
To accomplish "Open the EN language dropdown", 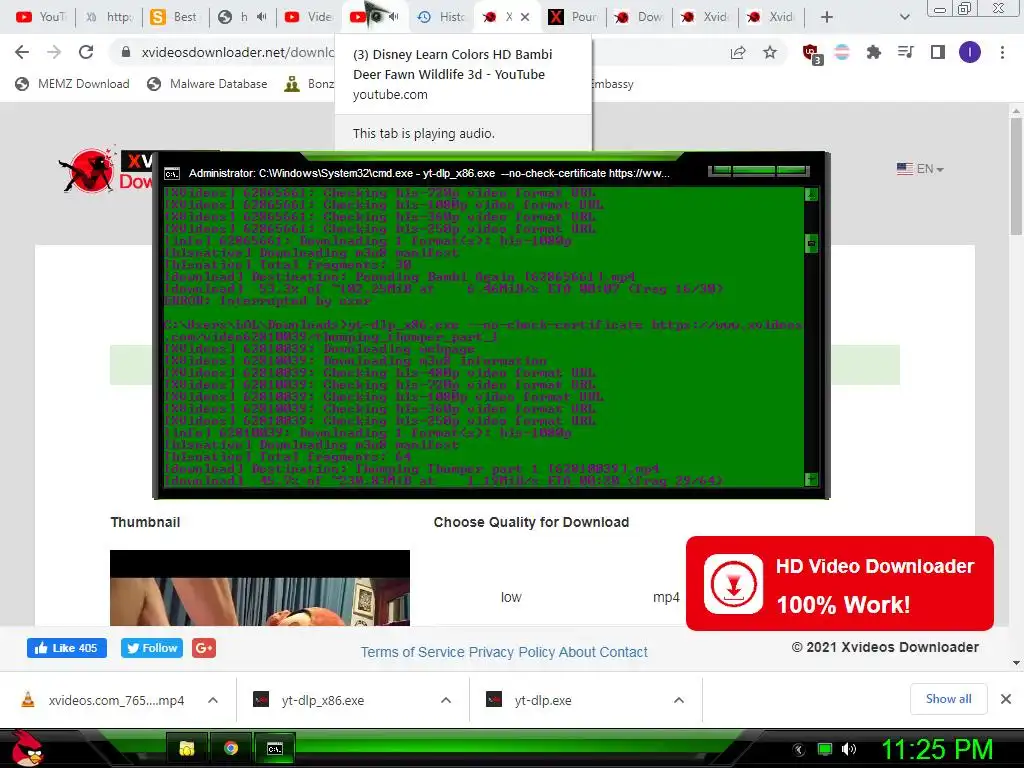I will pos(920,169).
